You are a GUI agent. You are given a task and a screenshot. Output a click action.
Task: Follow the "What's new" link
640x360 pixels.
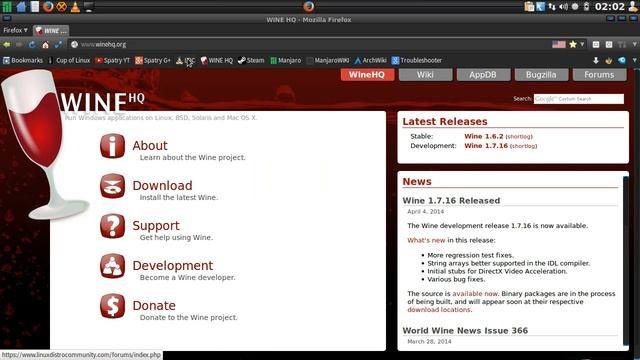click(x=426, y=240)
